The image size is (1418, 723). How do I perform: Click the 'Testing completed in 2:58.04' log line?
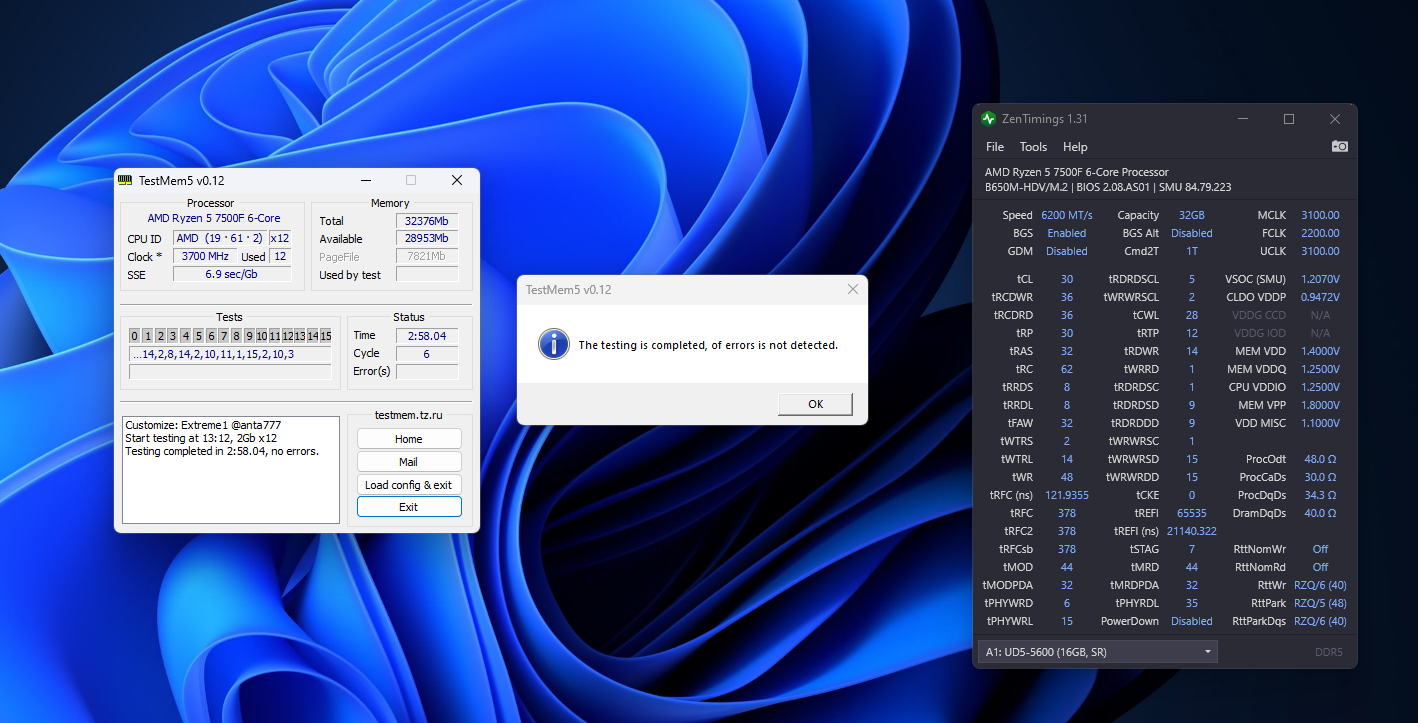pyautogui.click(x=222, y=451)
